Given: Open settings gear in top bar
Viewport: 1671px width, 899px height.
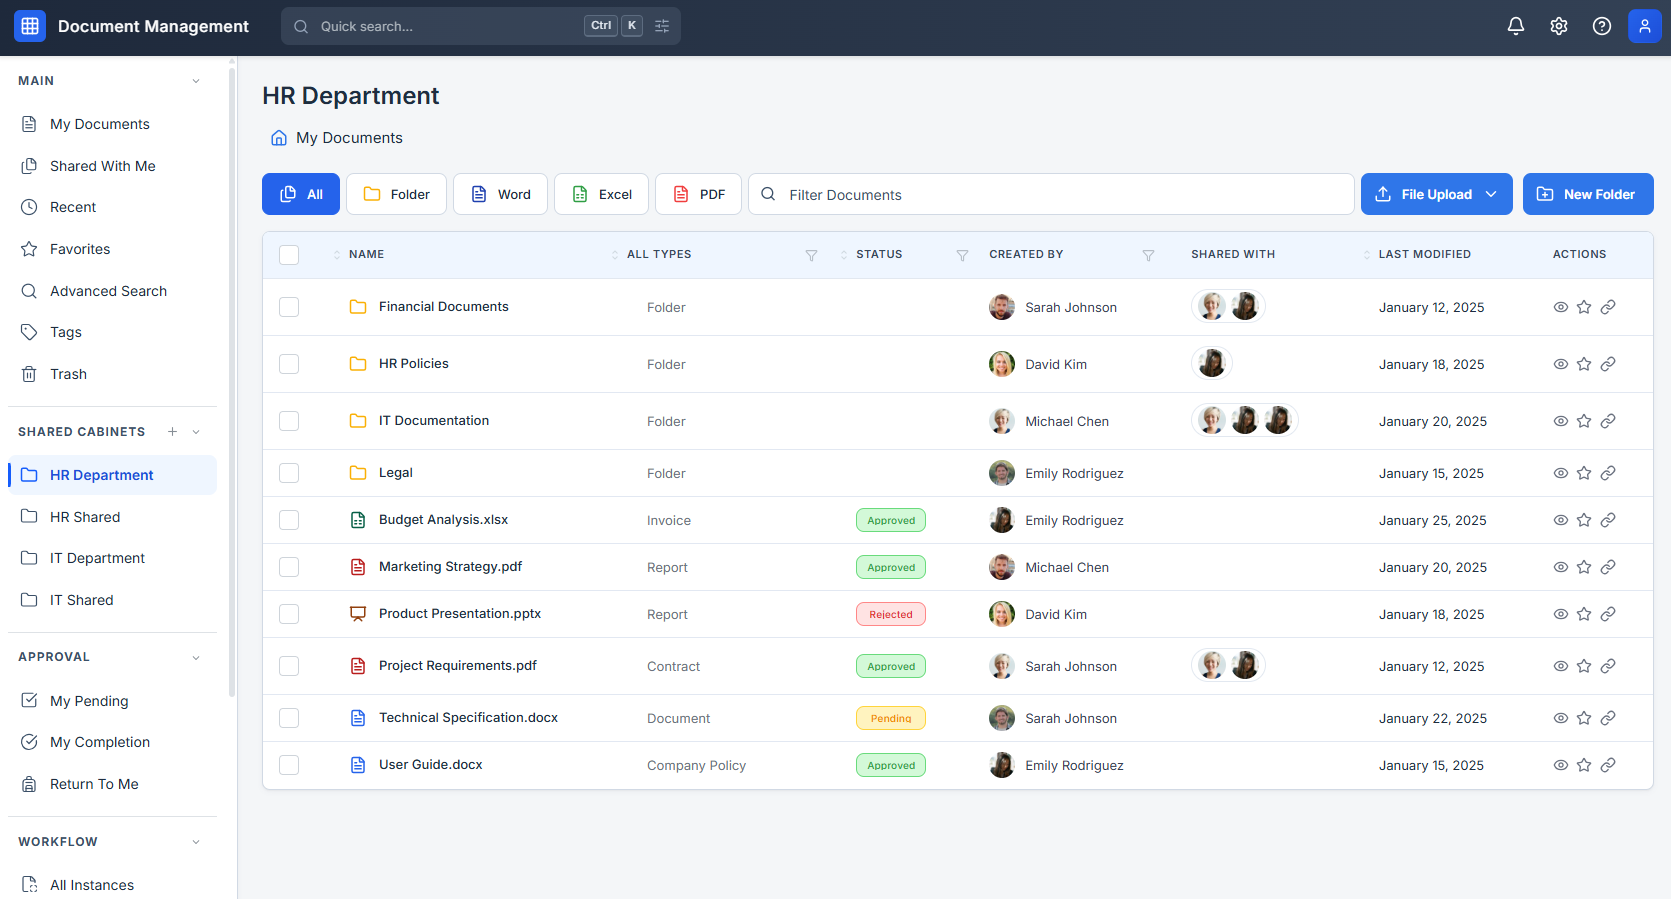Looking at the screenshot, I should pos(1559,26).
